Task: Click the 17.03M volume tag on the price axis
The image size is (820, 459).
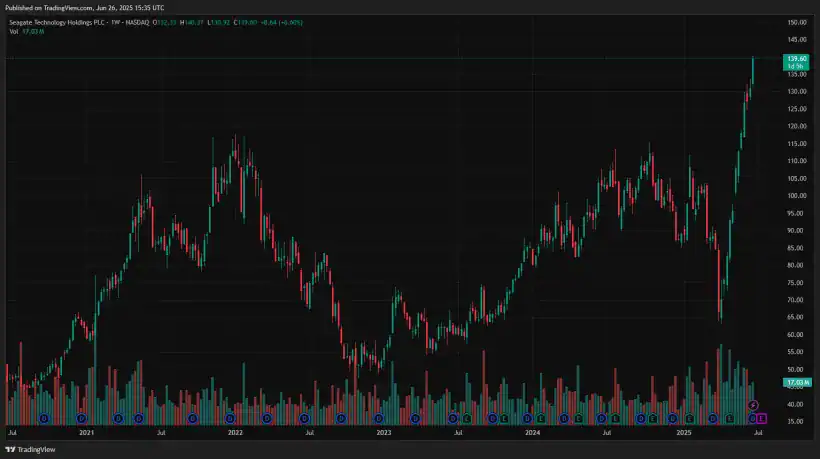Action: pos(797,382)
